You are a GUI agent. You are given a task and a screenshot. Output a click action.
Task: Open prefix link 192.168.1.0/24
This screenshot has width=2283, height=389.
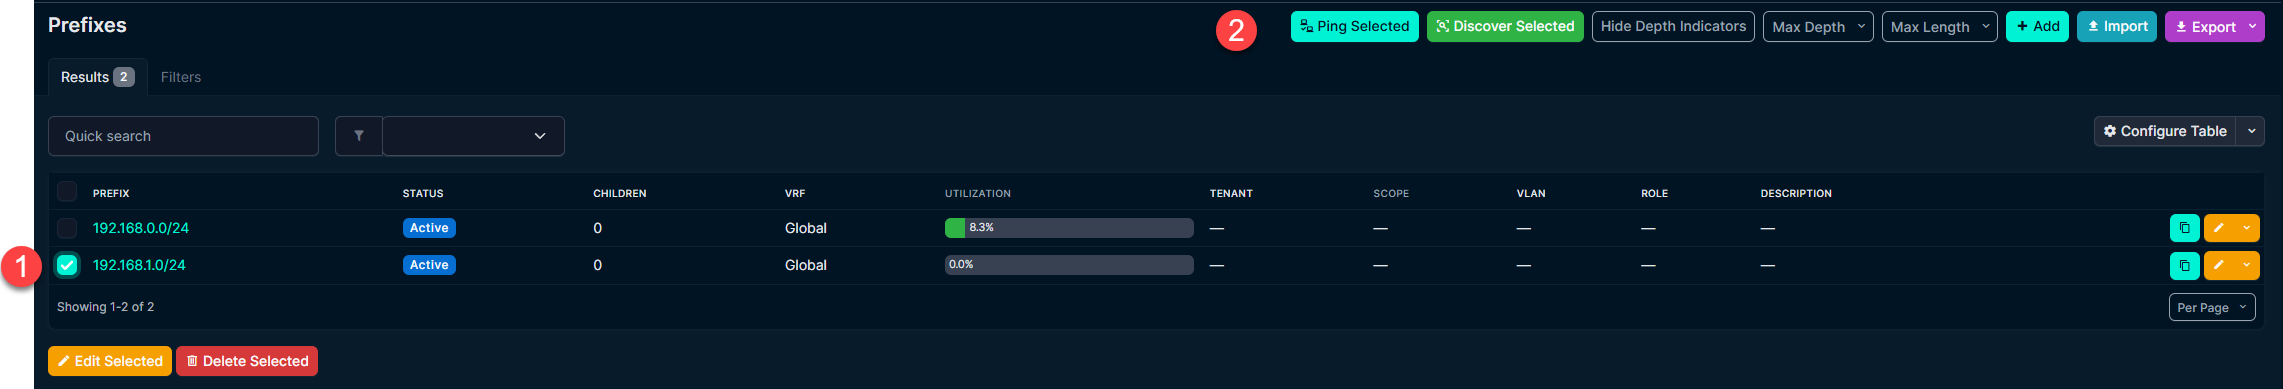pyautogui.click(x=139, y=265)
